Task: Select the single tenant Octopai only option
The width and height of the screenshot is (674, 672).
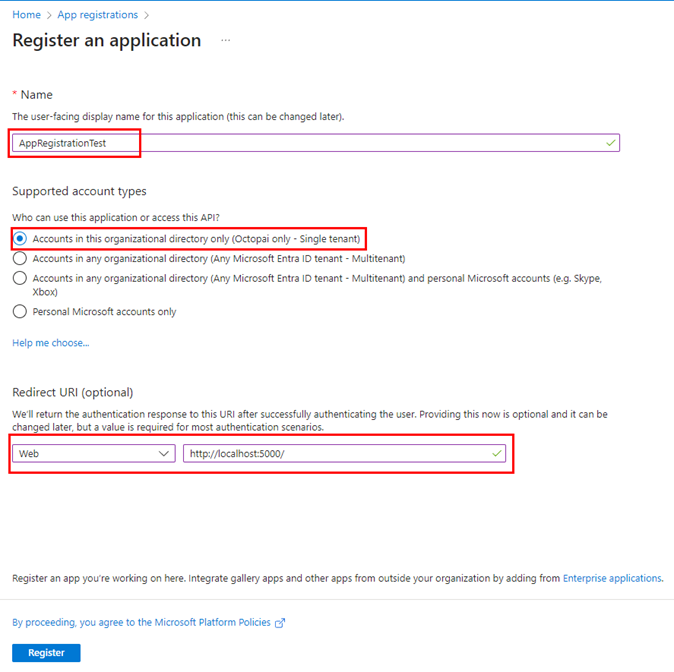Action: (x=19, y=239)
